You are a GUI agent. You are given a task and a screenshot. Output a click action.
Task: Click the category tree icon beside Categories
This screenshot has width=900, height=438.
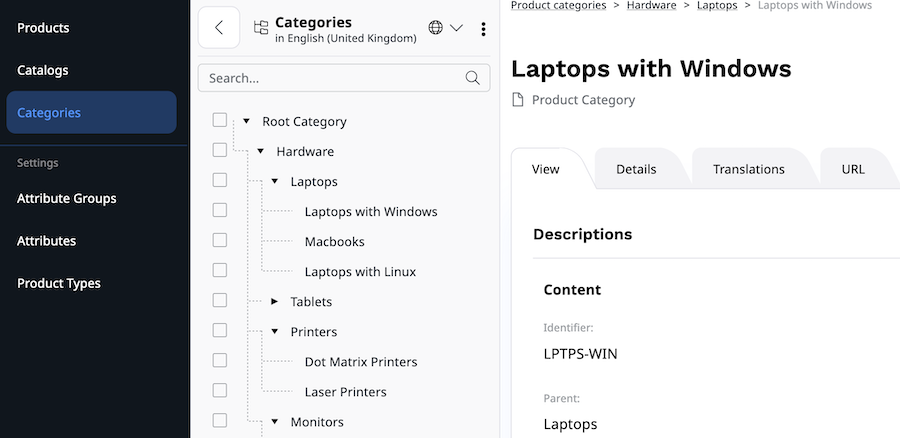(261, 28)
